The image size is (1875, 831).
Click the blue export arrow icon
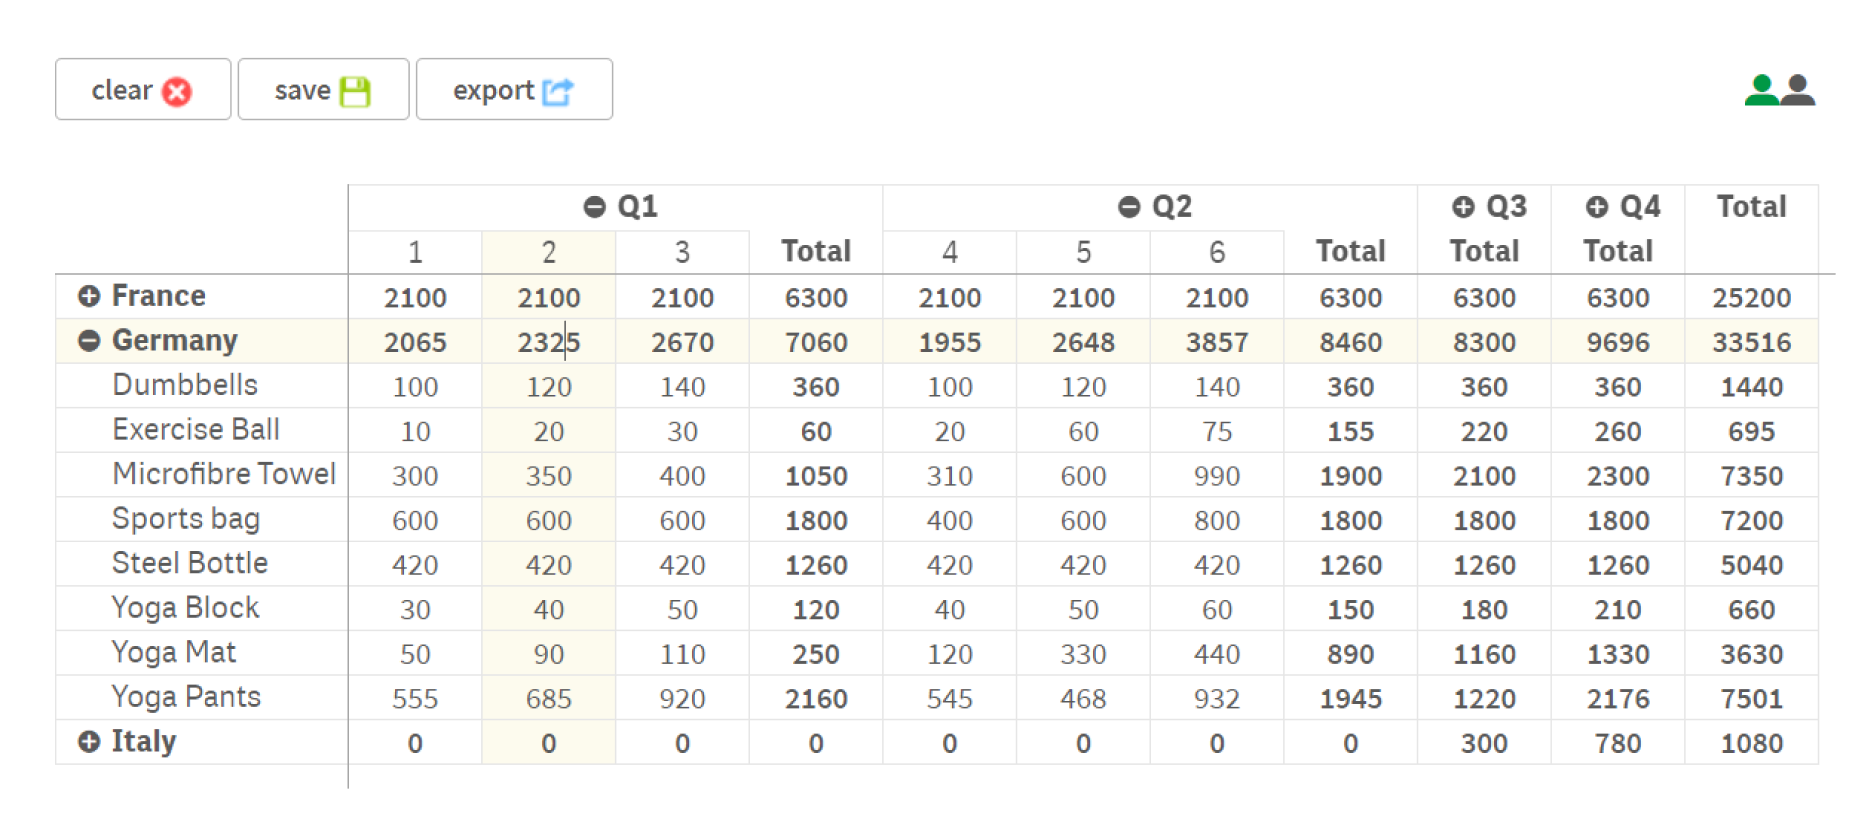coord(558,92)
